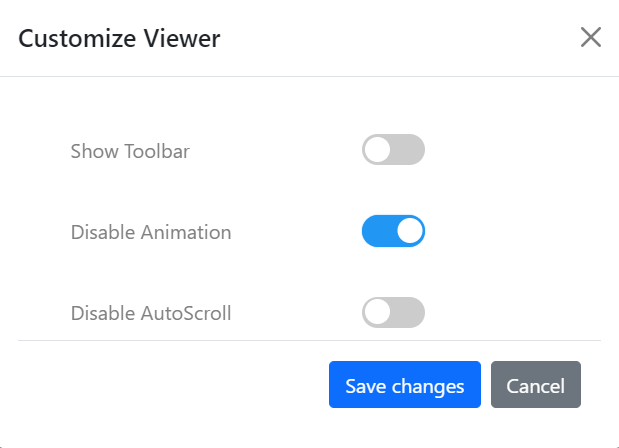
Task: Click the X icon in the dialog header
Action: pos(591,38)
